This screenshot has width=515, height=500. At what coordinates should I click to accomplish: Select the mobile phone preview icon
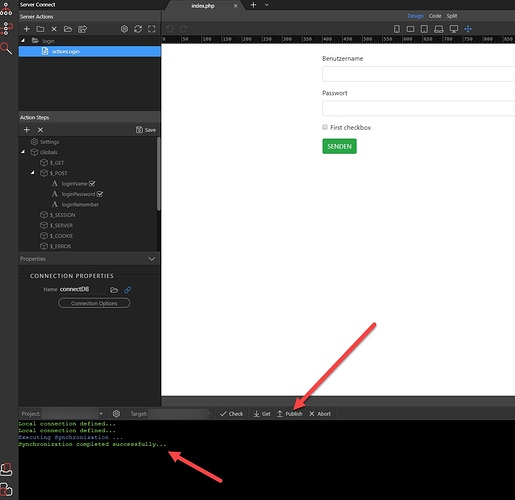click(x=397, y=29)
